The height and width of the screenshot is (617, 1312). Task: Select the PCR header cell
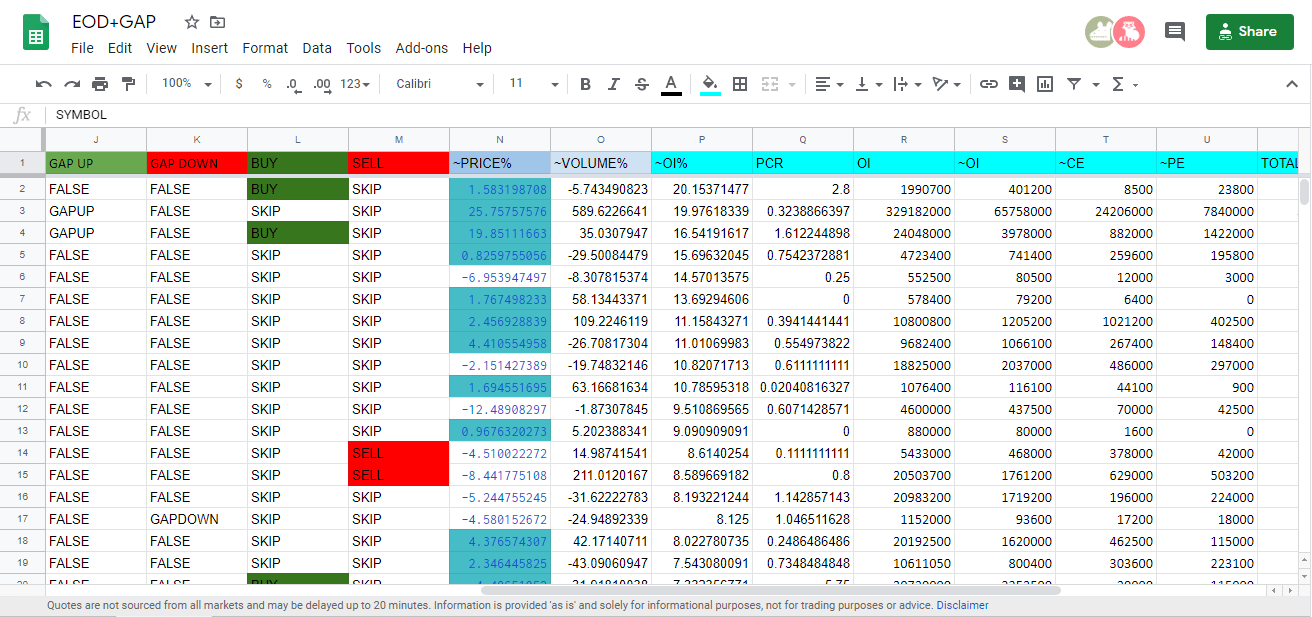pyautogui.click(x=803, y=163)
